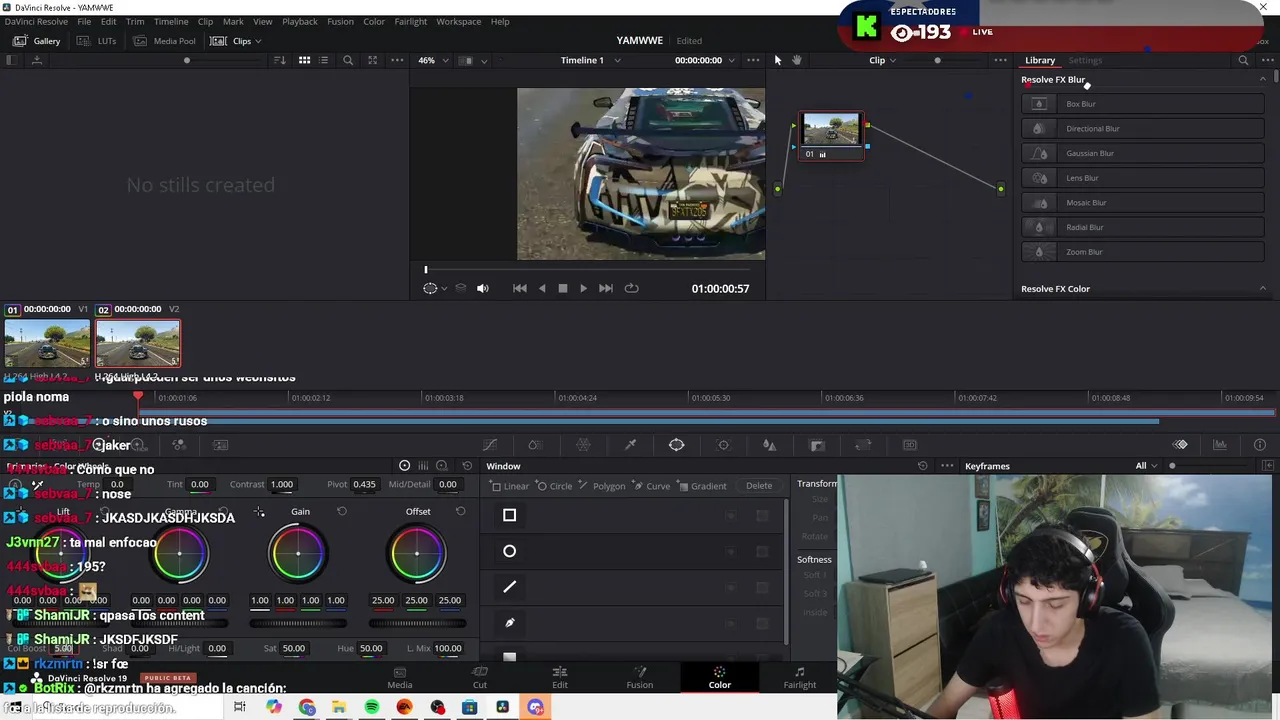1280x720 pixels.
Task: Switch gallery to list view
Action: 323,60
